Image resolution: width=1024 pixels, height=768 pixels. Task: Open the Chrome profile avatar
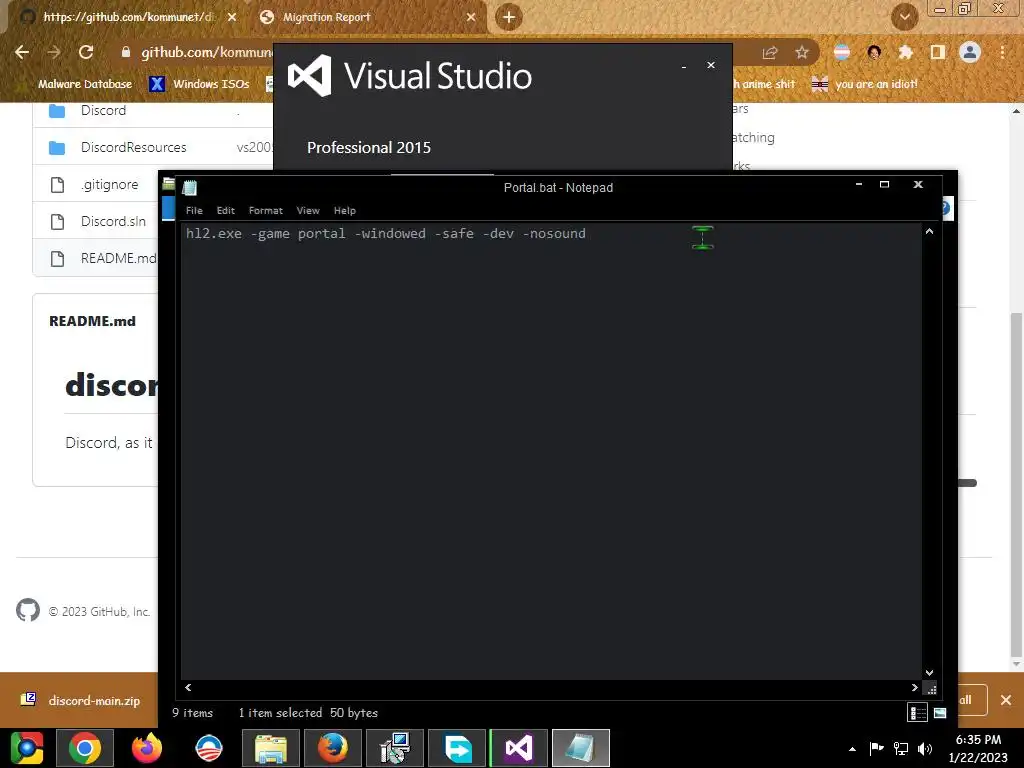tap(970, 52)
